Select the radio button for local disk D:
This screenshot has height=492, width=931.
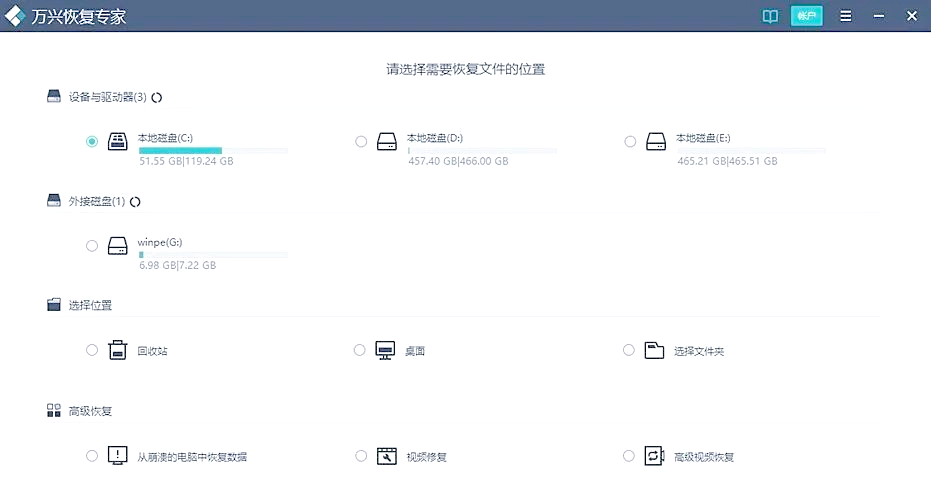(x=361, y=142)
